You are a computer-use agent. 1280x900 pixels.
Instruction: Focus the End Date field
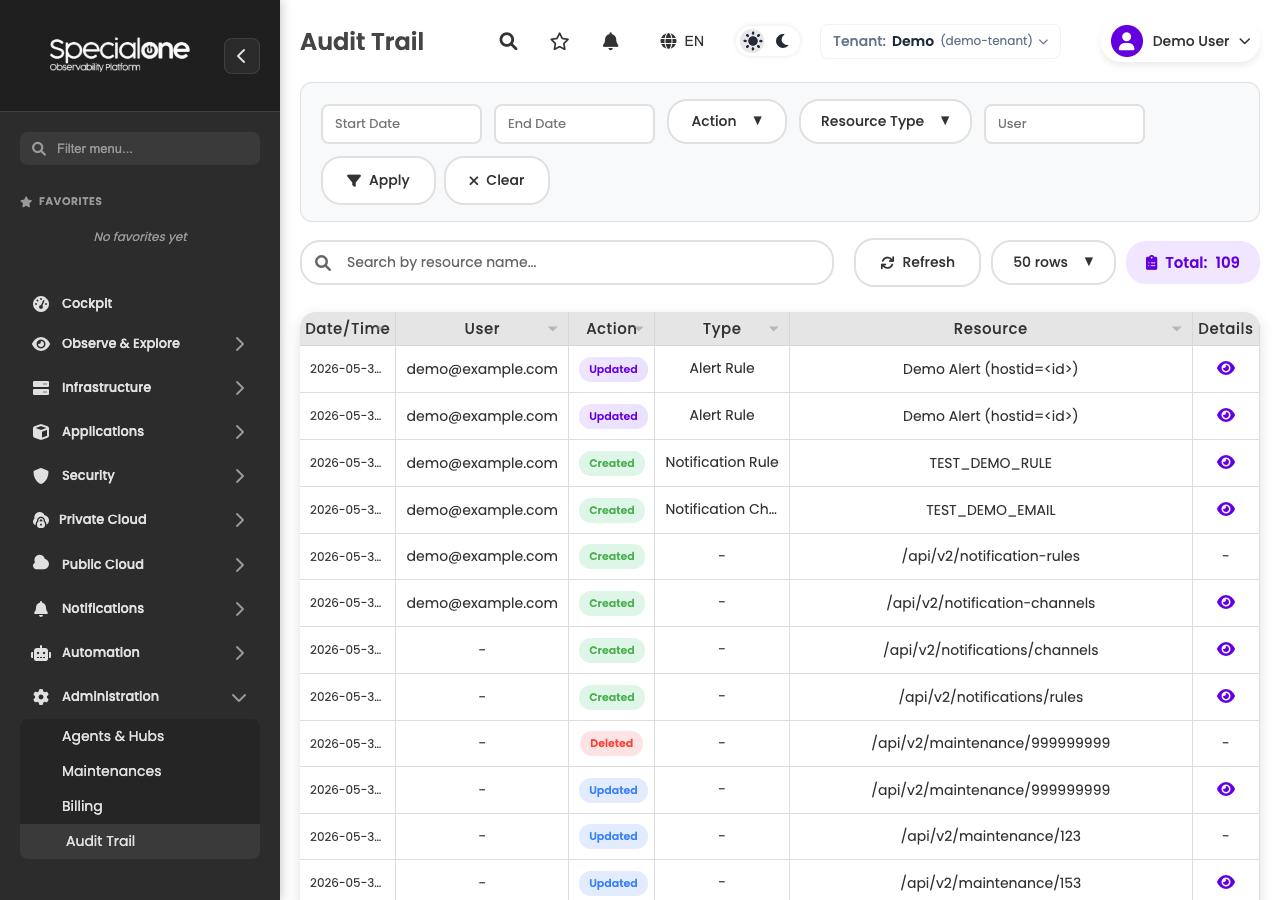(x=574, y=124)
